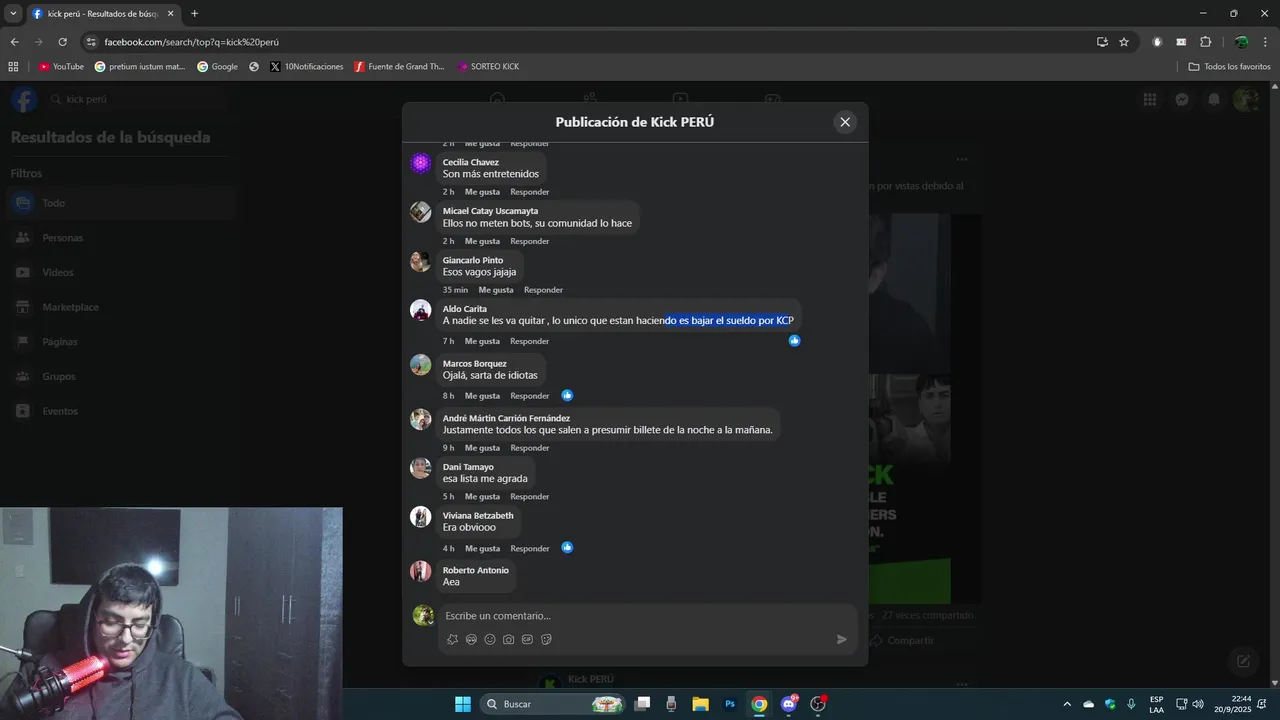Screen dimensions: 1280x720
Task: Like Aldo Carita's comment
Action: [482, 341]
